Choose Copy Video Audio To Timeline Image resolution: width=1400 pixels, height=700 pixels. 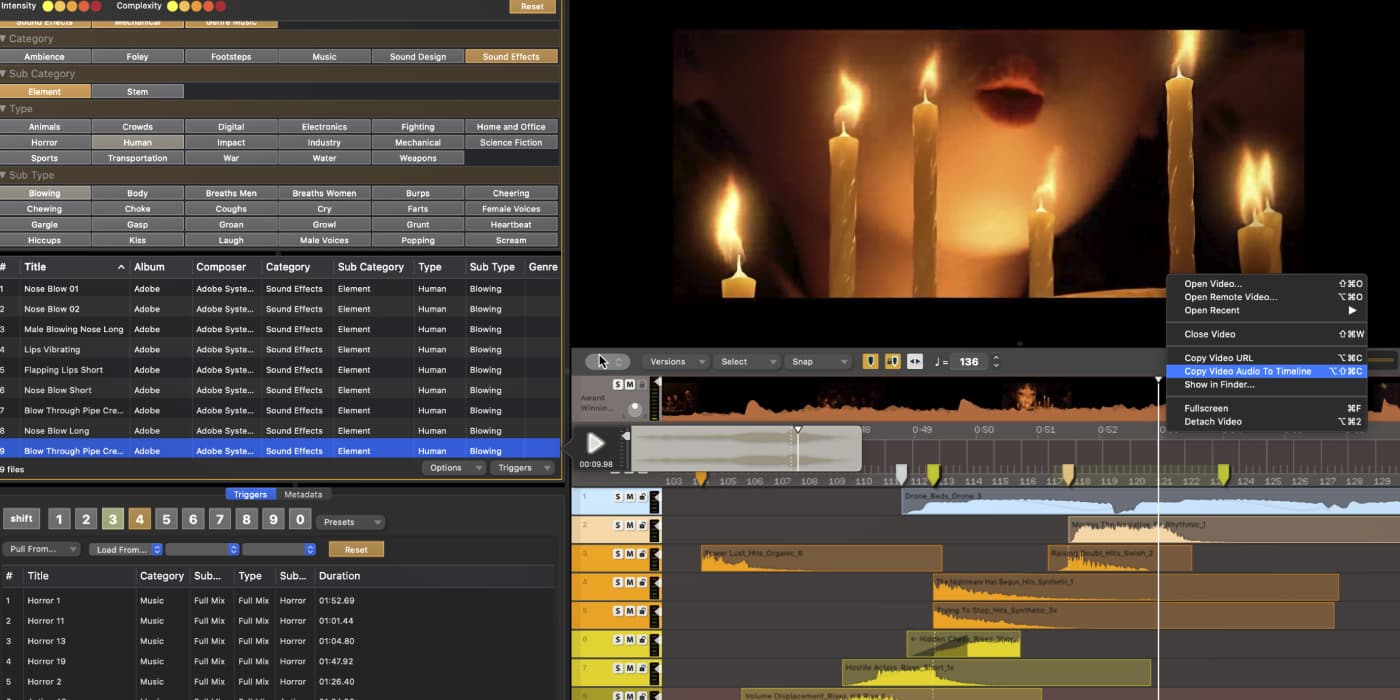[1247, 372]
